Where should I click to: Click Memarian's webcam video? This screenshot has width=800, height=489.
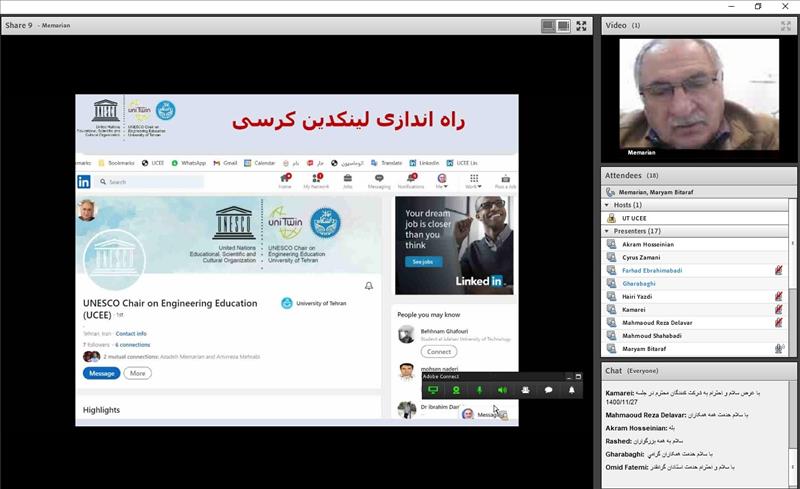point(699,94)
